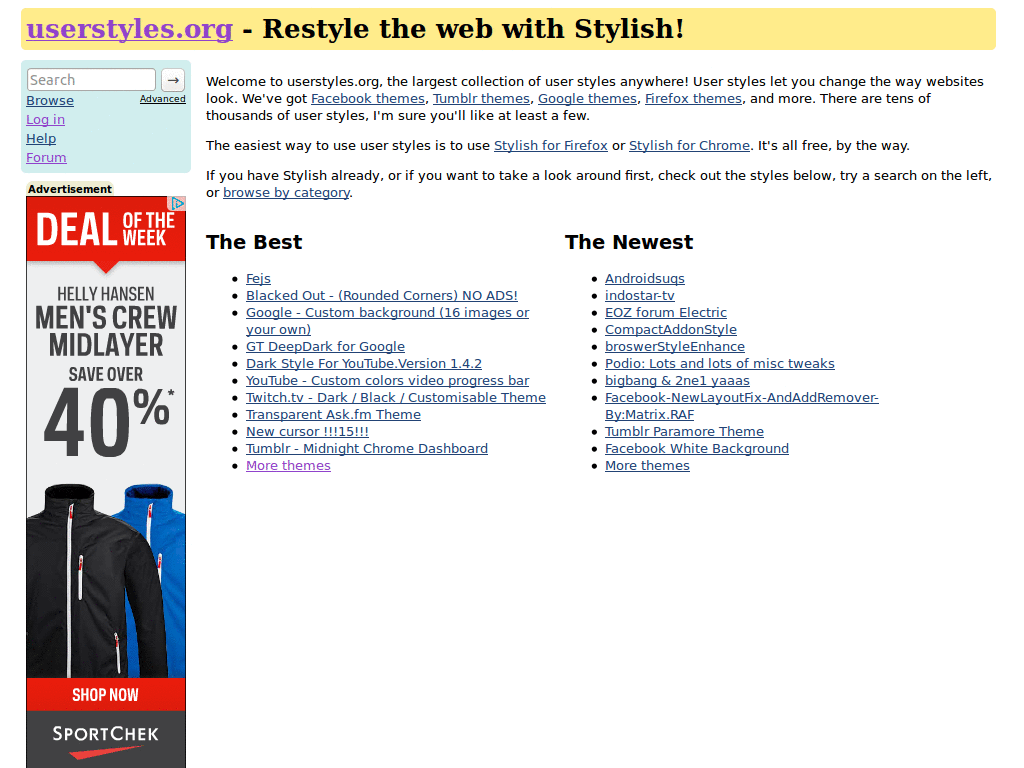Open Blacked Out Rounded Corners style
The width and height of the screenshot is (1024, 768).
(x=381, y=296)
